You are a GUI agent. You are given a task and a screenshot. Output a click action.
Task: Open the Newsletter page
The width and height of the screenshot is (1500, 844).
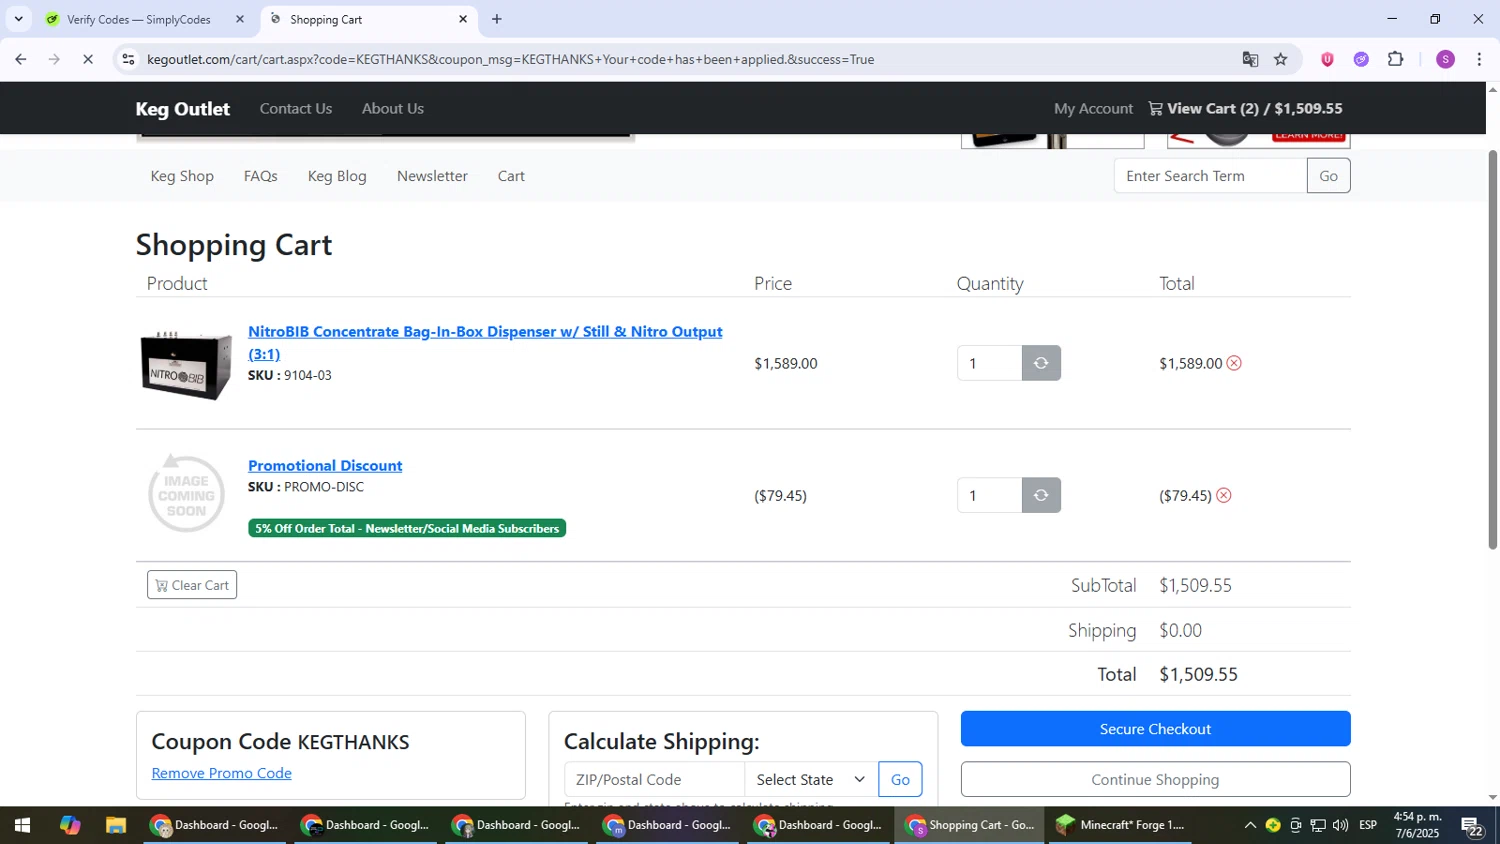(432, 176)
